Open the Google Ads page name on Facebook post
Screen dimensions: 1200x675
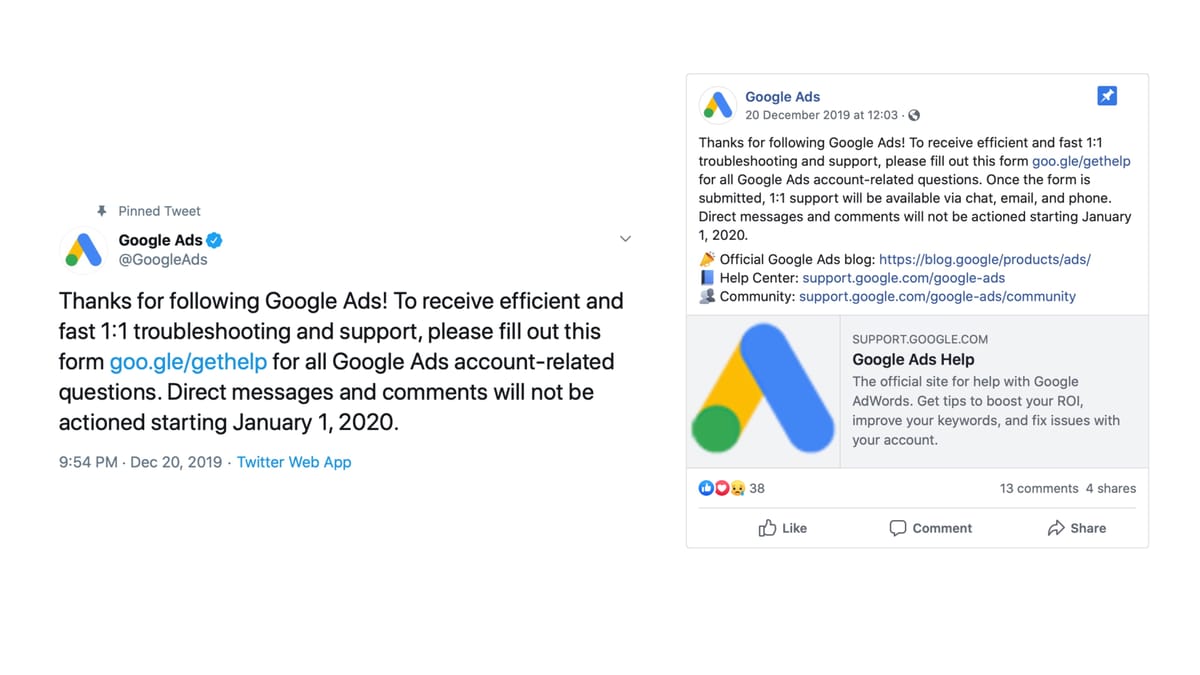783,97
